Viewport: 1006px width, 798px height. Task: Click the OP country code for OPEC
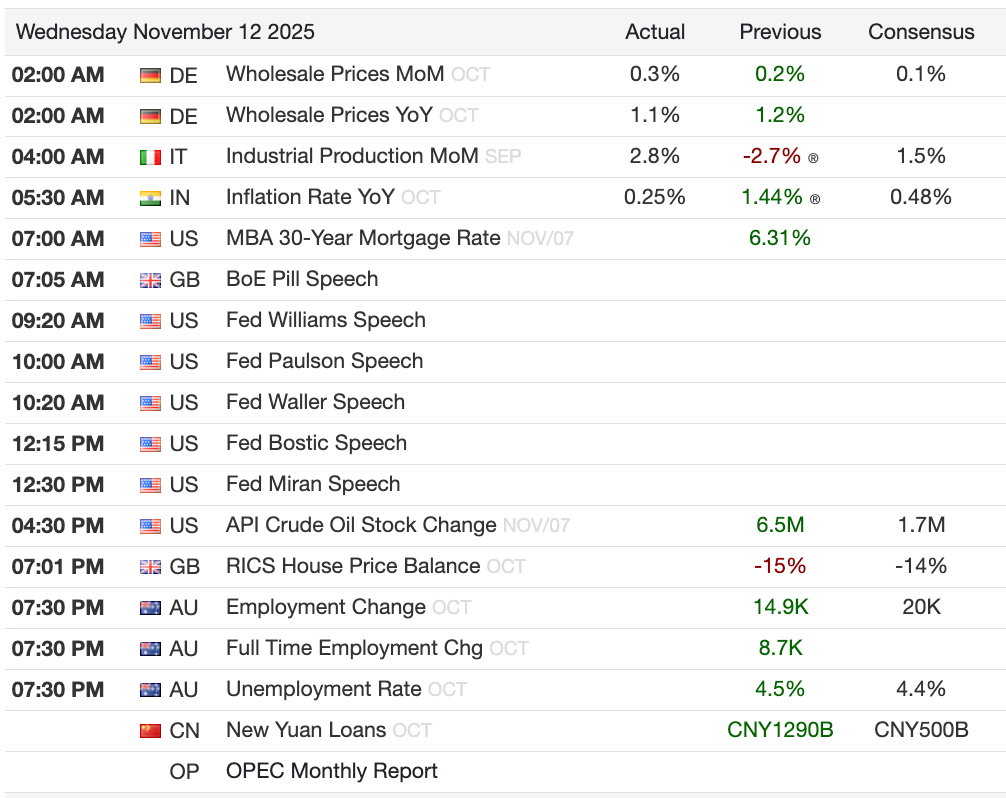point(184,772)
